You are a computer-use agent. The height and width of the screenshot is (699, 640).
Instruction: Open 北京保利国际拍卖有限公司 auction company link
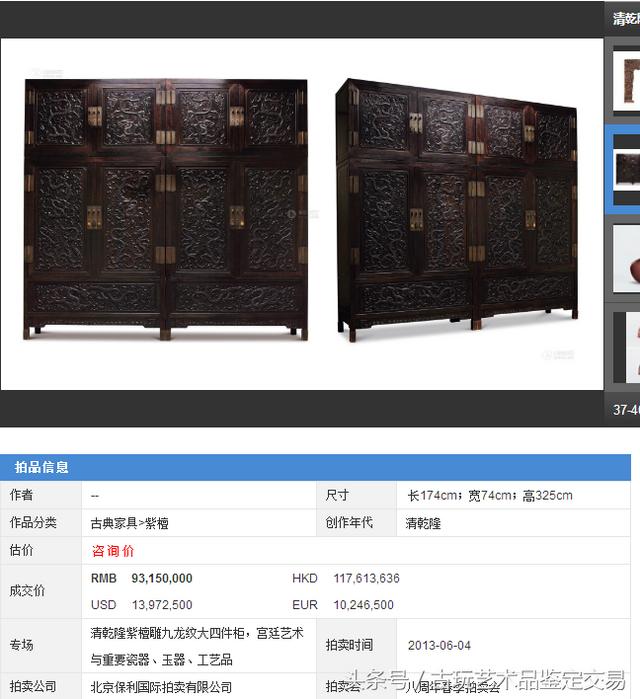(161, 687)
